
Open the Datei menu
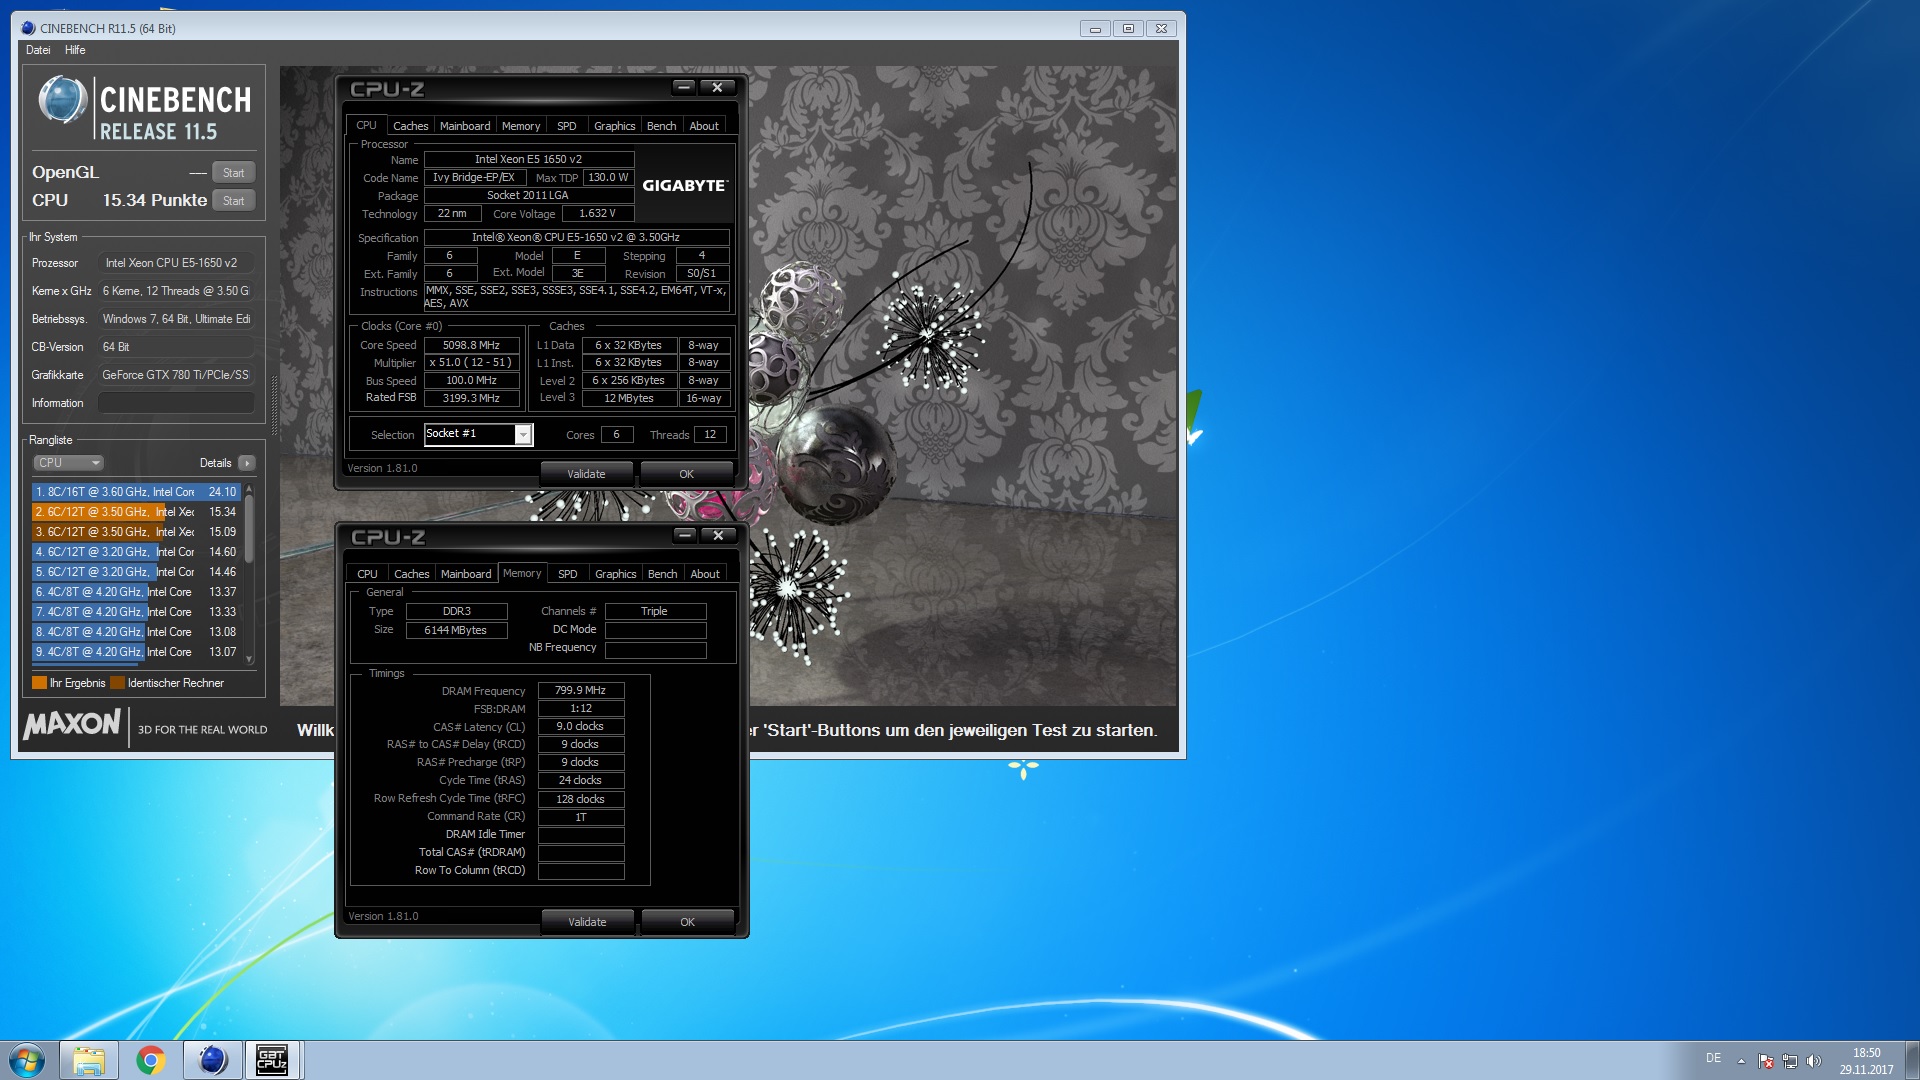pyautogui.click(x=38, y=50)
